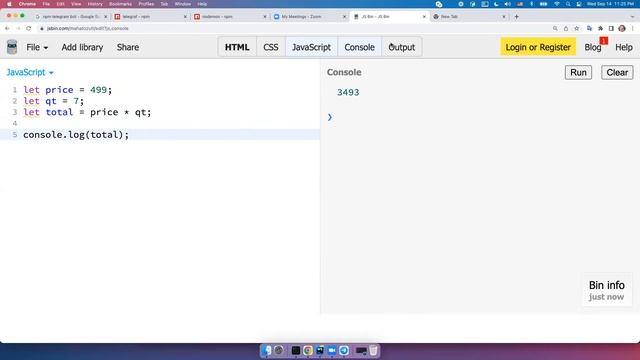Image resolution: width=640 pixels, height=360 pixels.
Task: Open the Apple menu
Action: 9,4
